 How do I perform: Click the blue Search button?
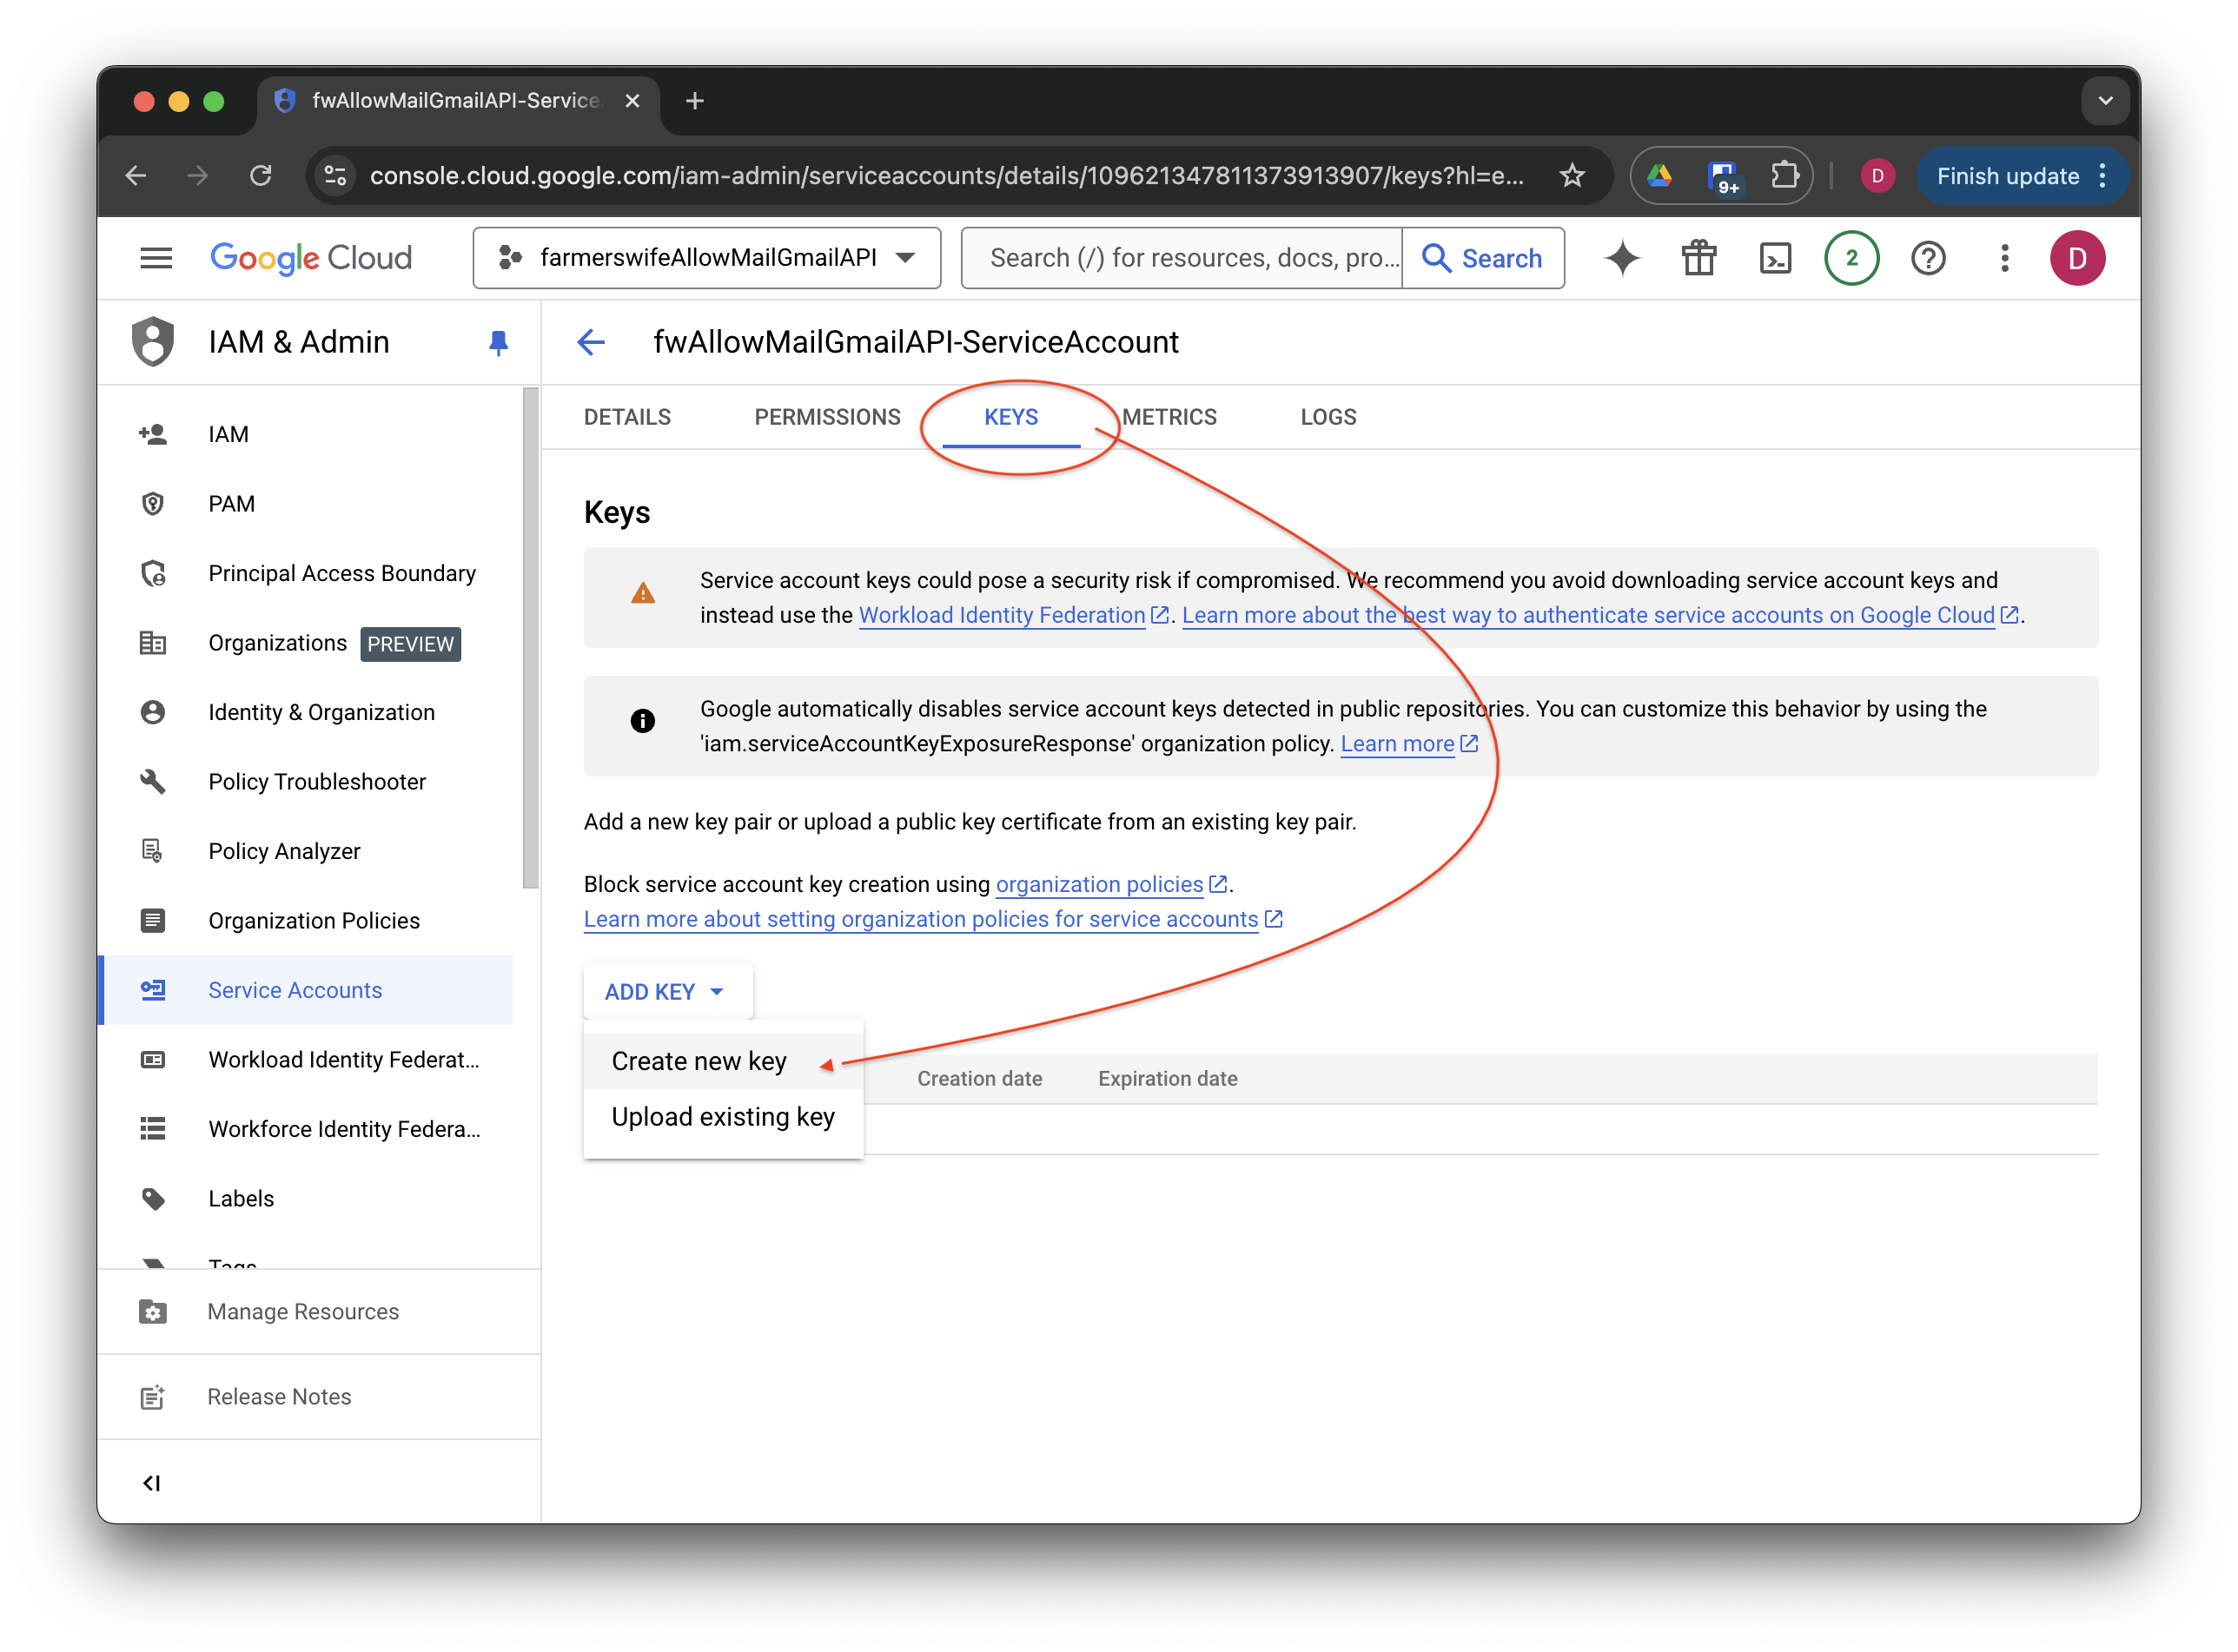(x=1482, y=258)
